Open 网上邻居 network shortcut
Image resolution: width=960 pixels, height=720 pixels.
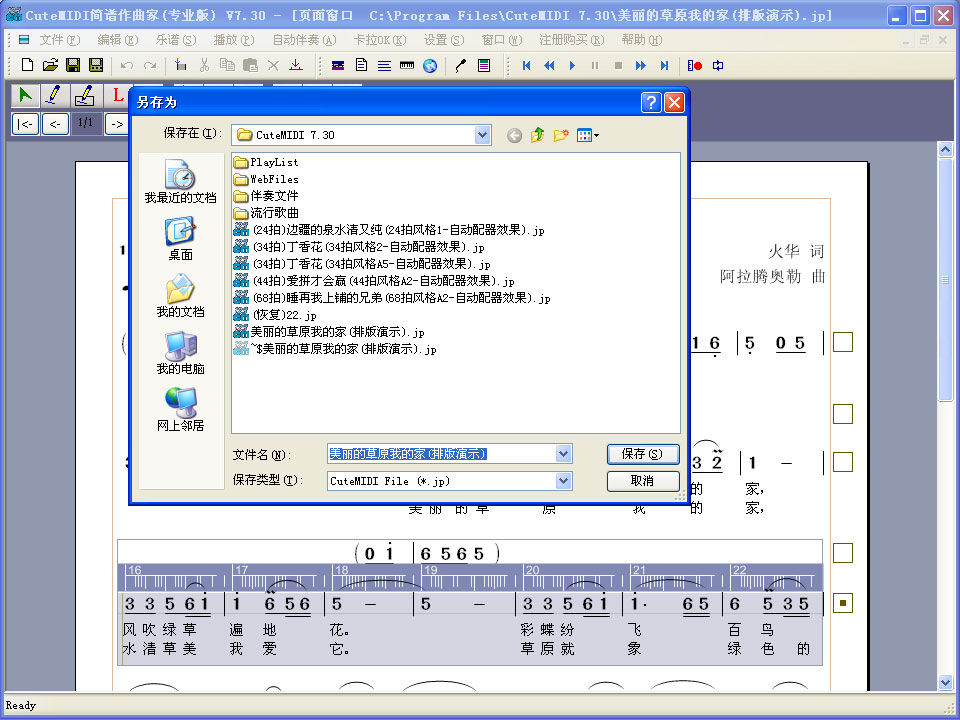pyautogui.click(x=180, y=410)
